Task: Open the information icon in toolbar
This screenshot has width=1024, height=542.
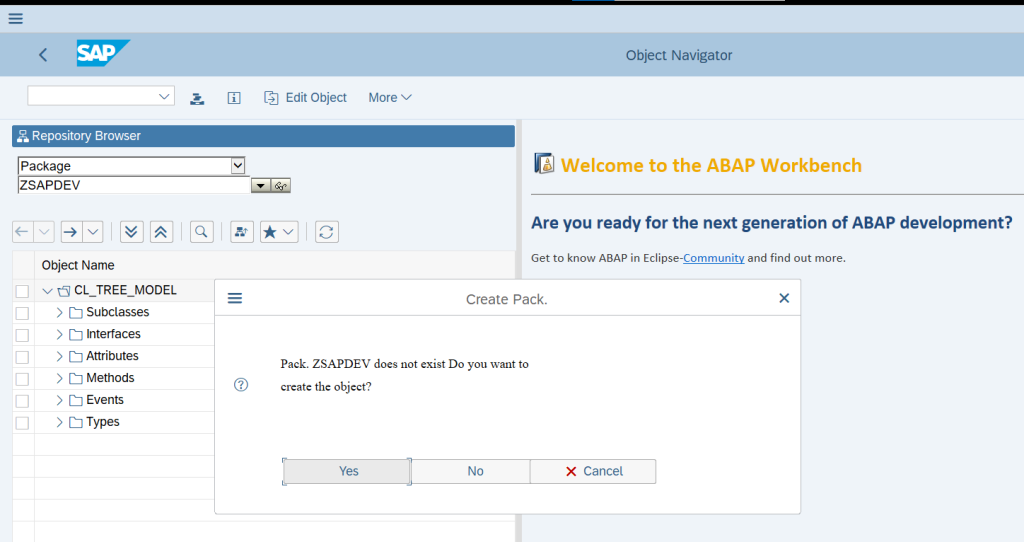Action: pyautogui.click(x=234, y=98)
